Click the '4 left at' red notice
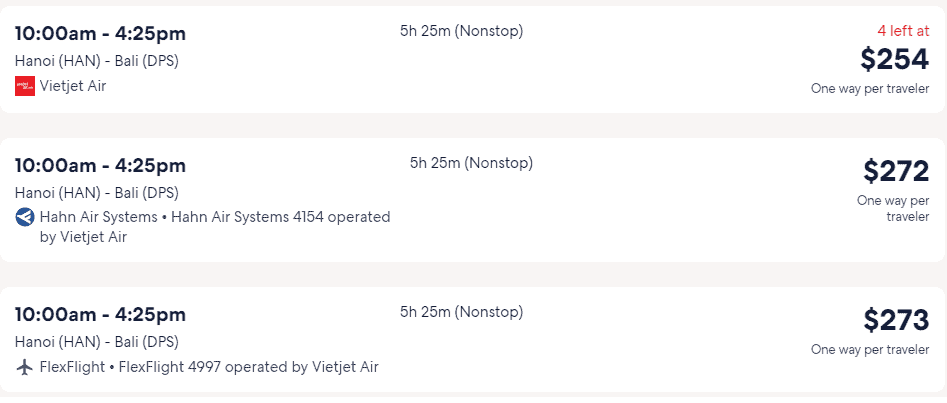Screen dimensions: 947x403 click(903, 31)
